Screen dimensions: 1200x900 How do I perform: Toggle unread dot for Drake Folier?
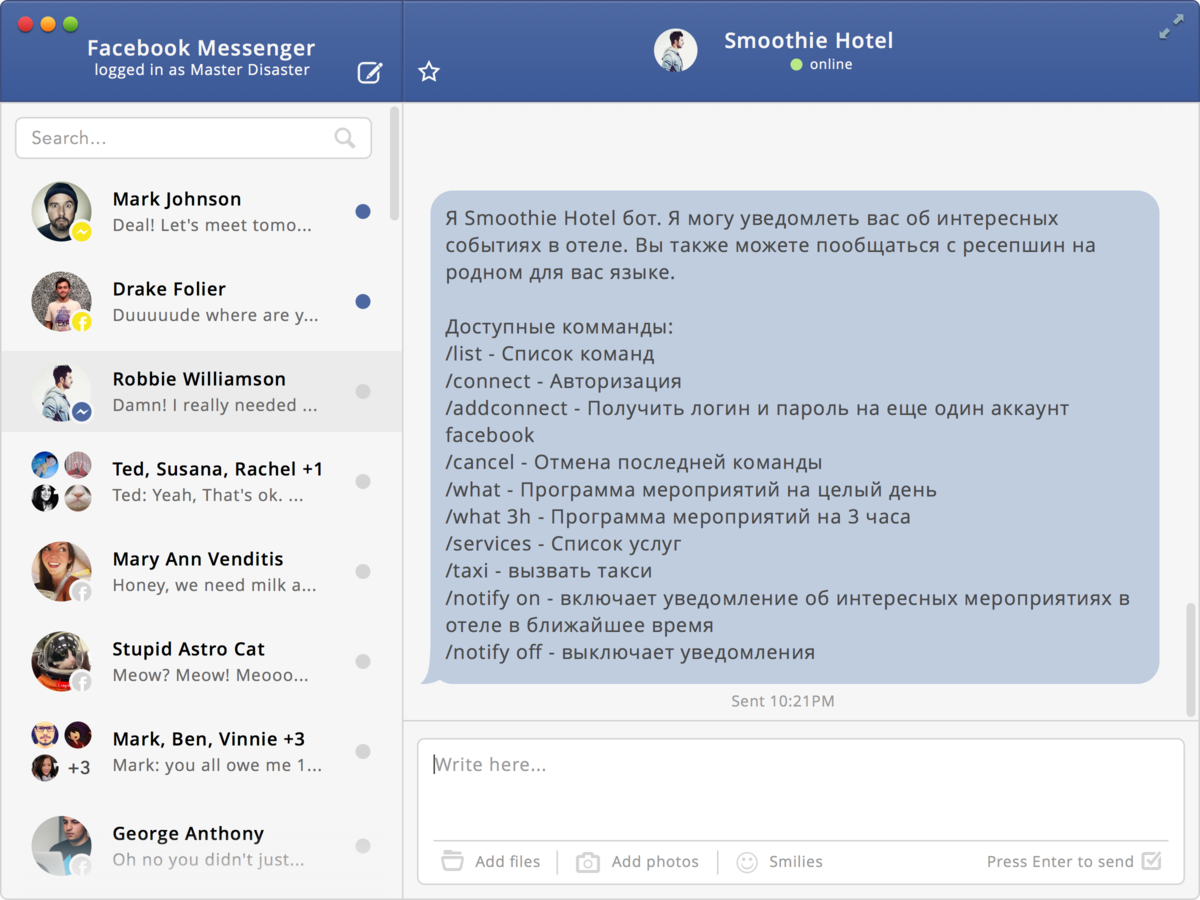tap(363, 301)
